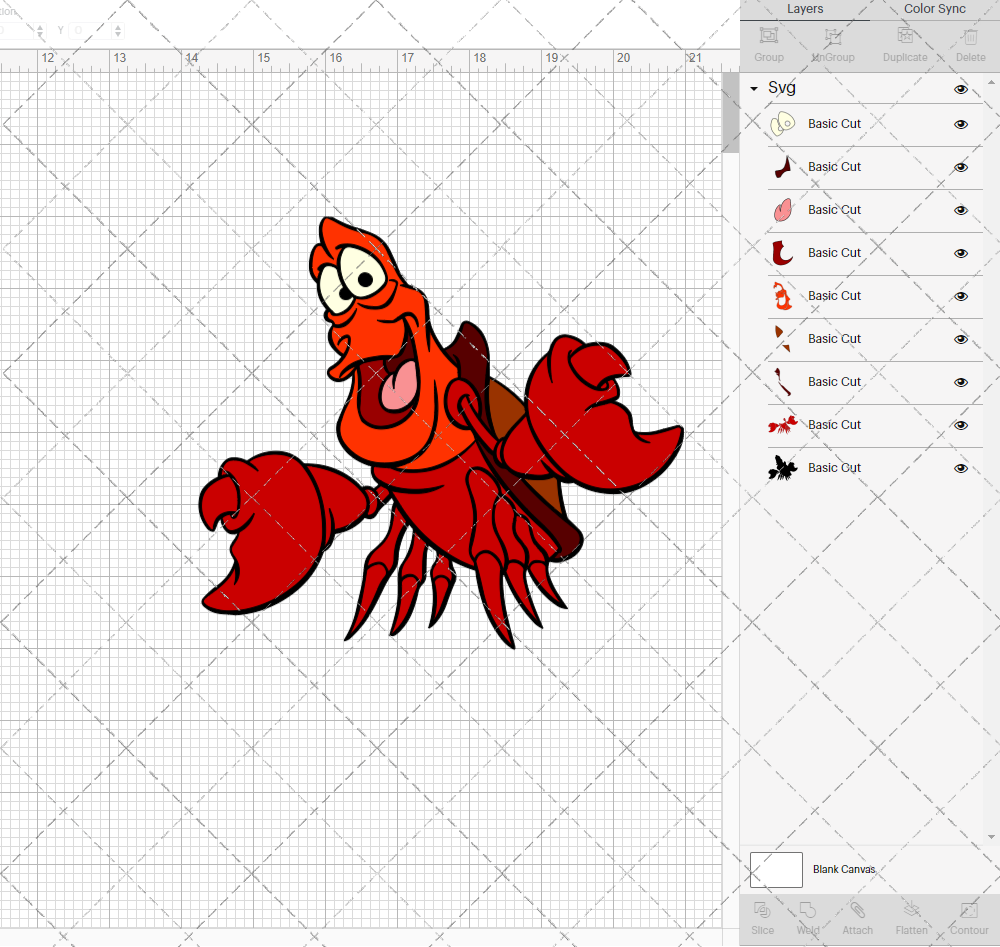
Task: Click the Group icon in the Layers panel
Action: click(x=768, y=40)
